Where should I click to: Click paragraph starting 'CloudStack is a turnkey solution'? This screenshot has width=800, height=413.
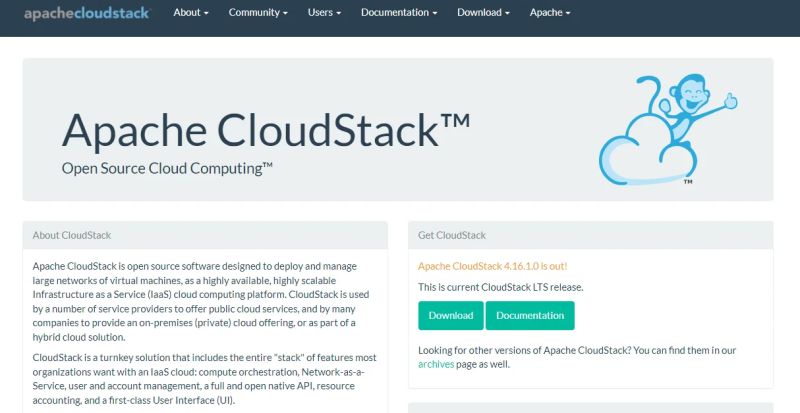tap(205, 379)
